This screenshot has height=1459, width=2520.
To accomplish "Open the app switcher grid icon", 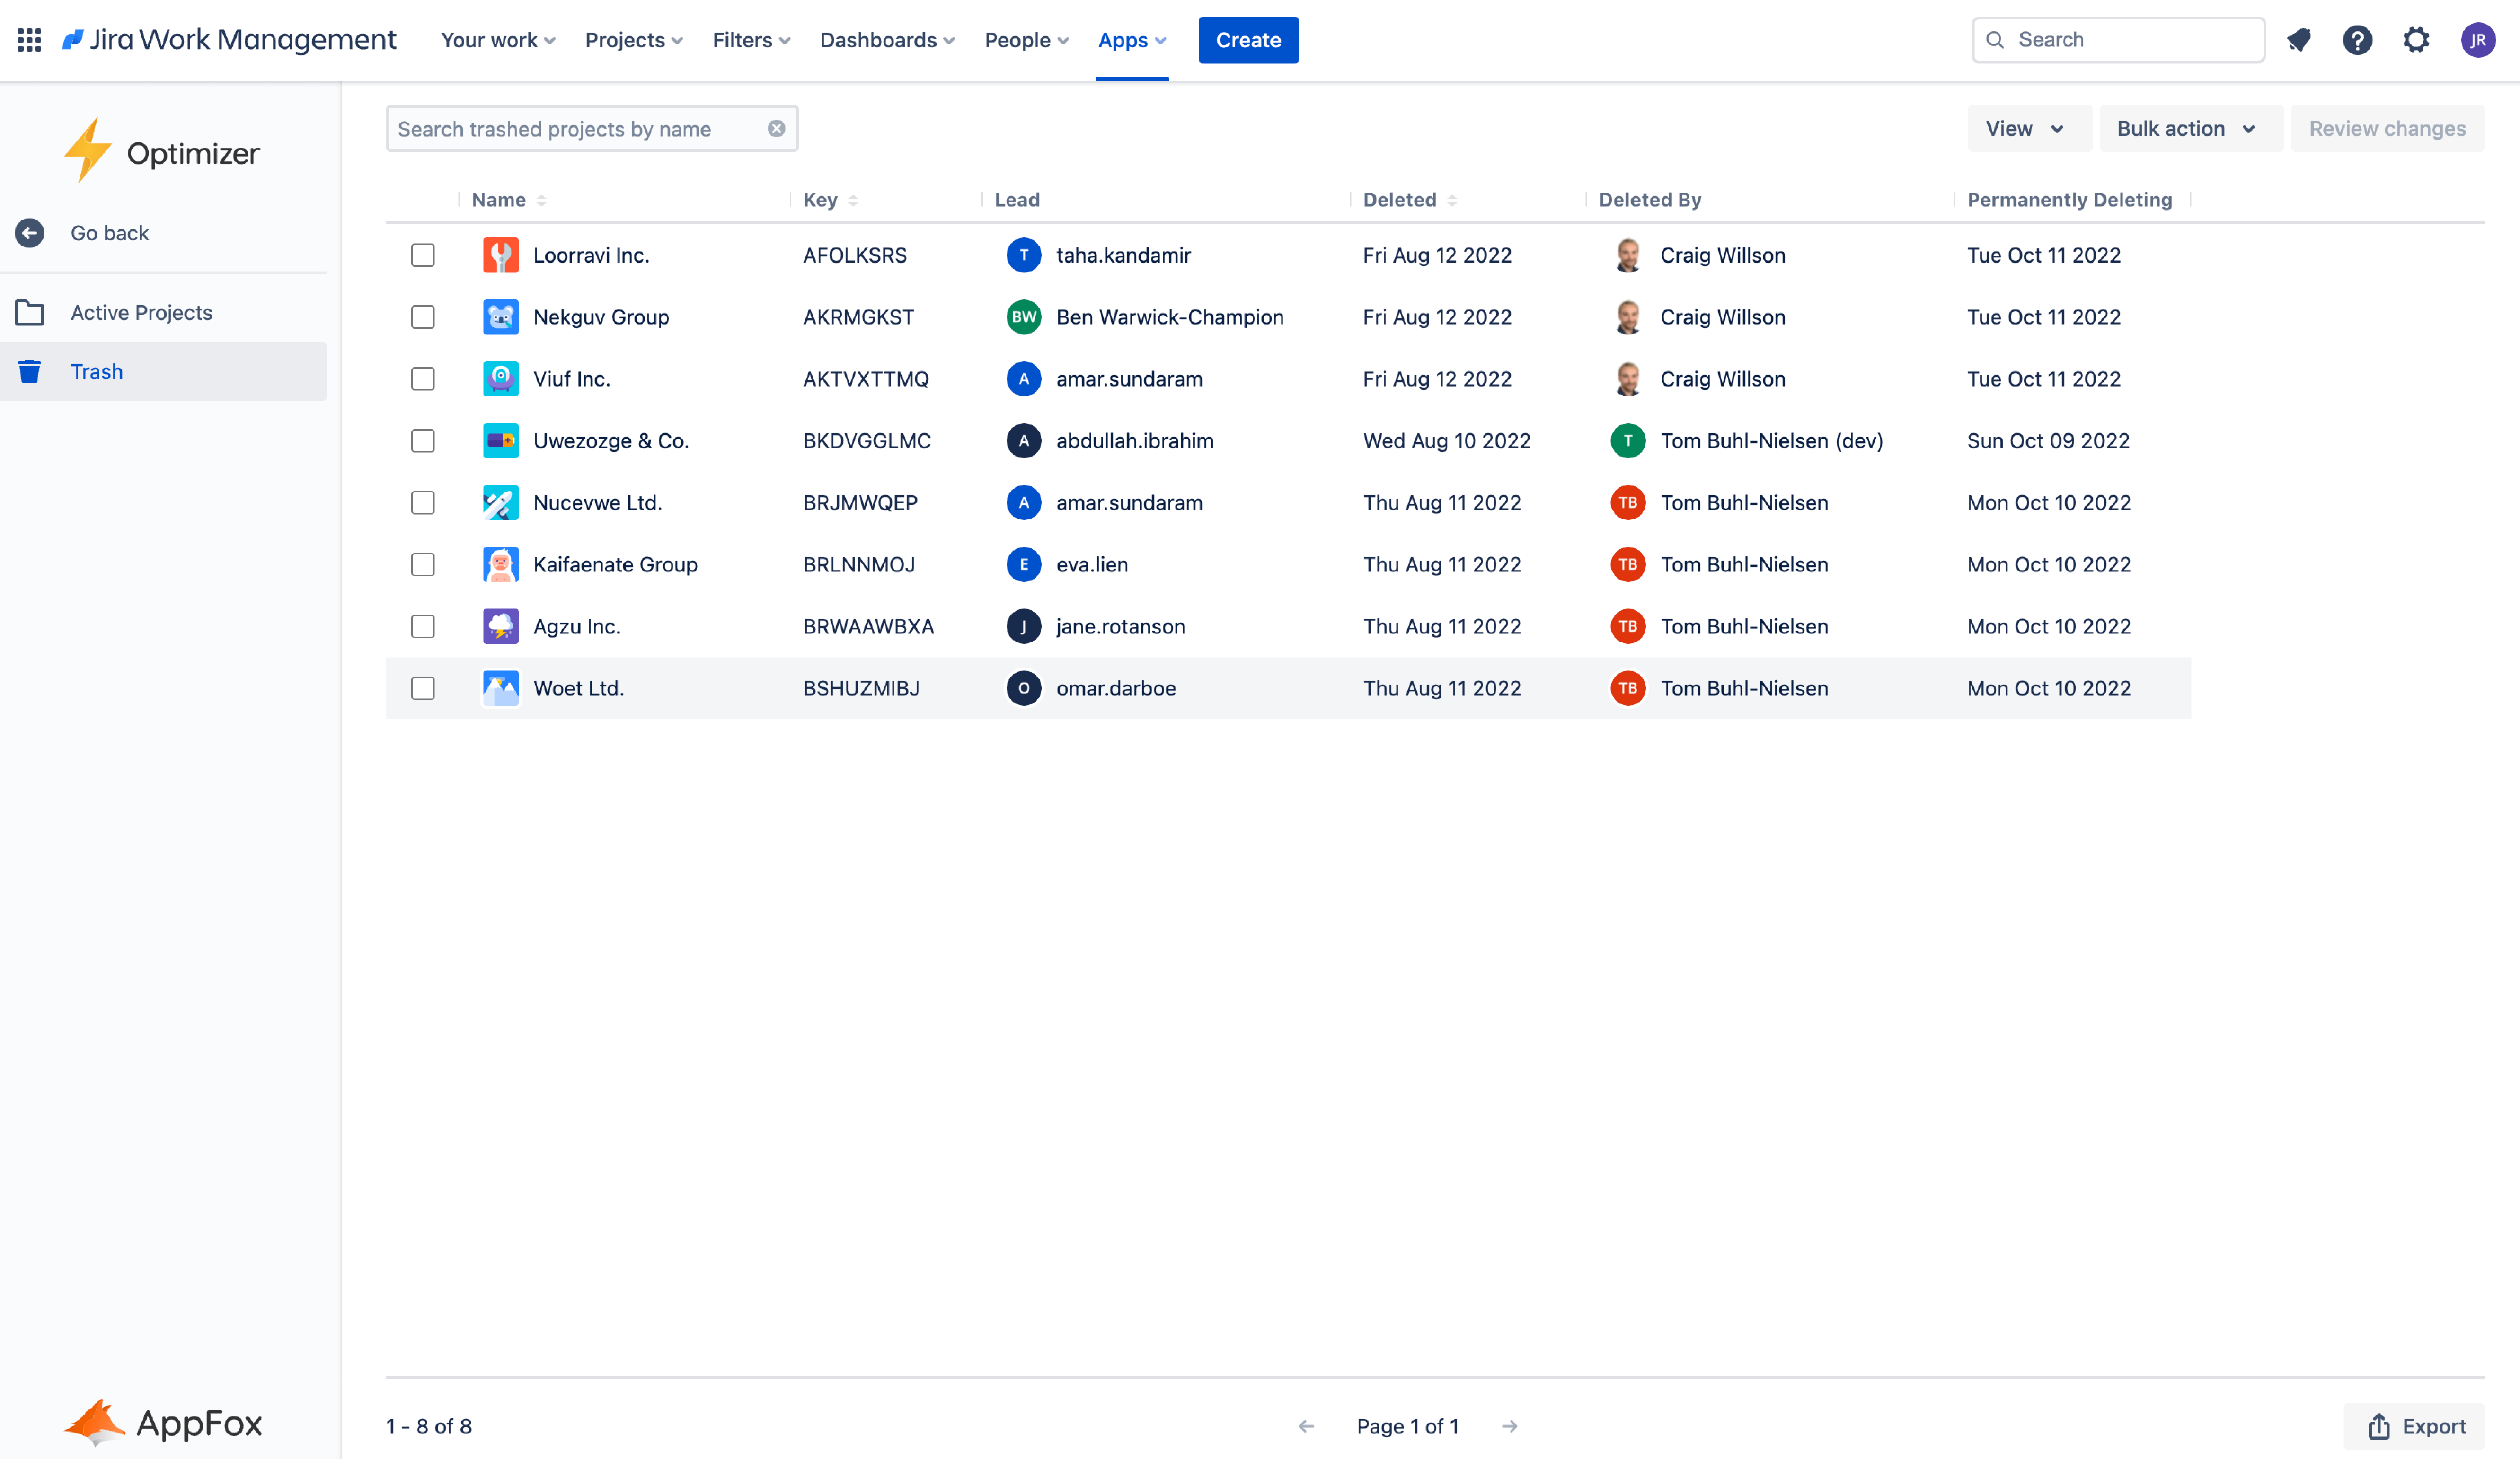I will pos(29,40).
